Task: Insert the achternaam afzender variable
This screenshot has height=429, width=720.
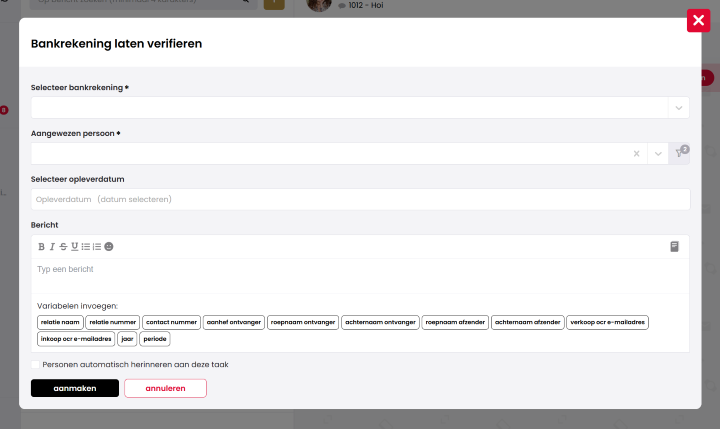Action: click(x=528, y=322)
